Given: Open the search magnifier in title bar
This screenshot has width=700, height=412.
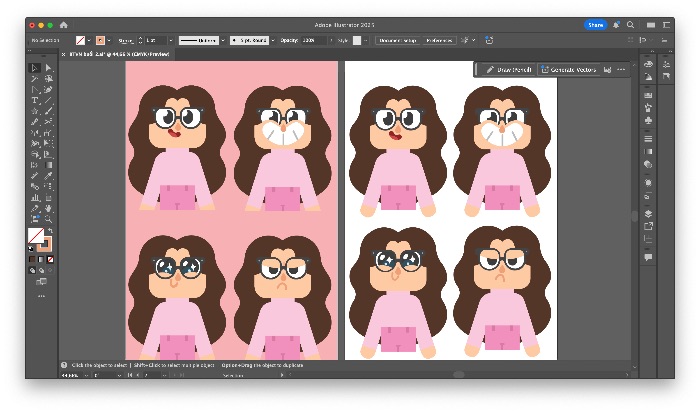Looking at the screenshot, I should pyautogui.click(x=630, y=25).
